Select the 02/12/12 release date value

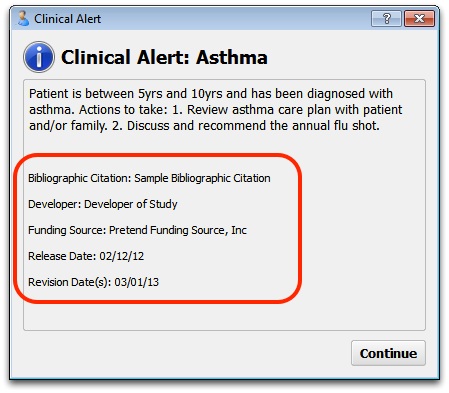click(x=122, y=256)
